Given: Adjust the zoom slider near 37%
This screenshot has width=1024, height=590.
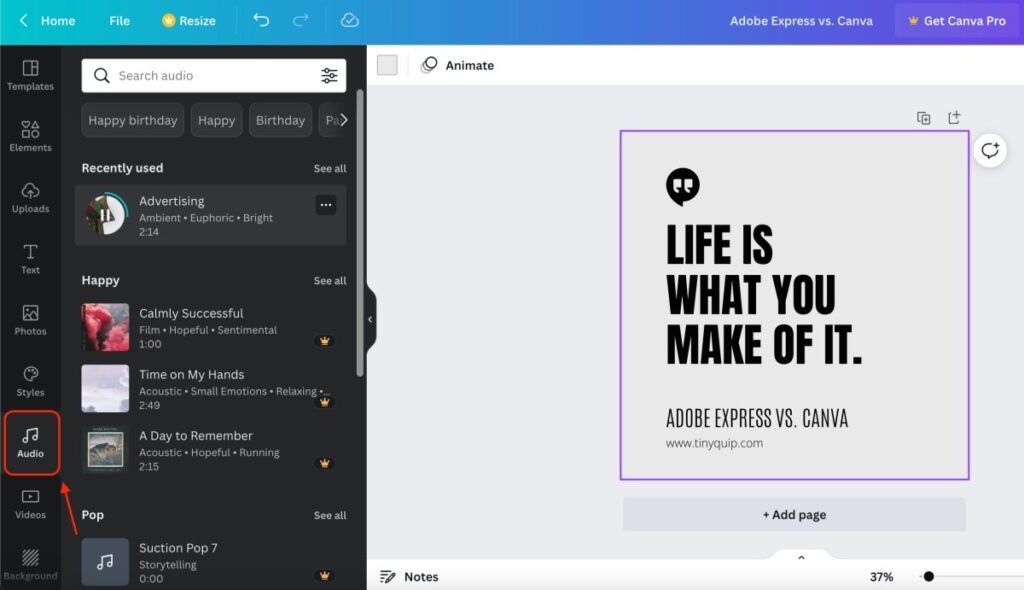Looking at the screenshot, I should 930,576.
